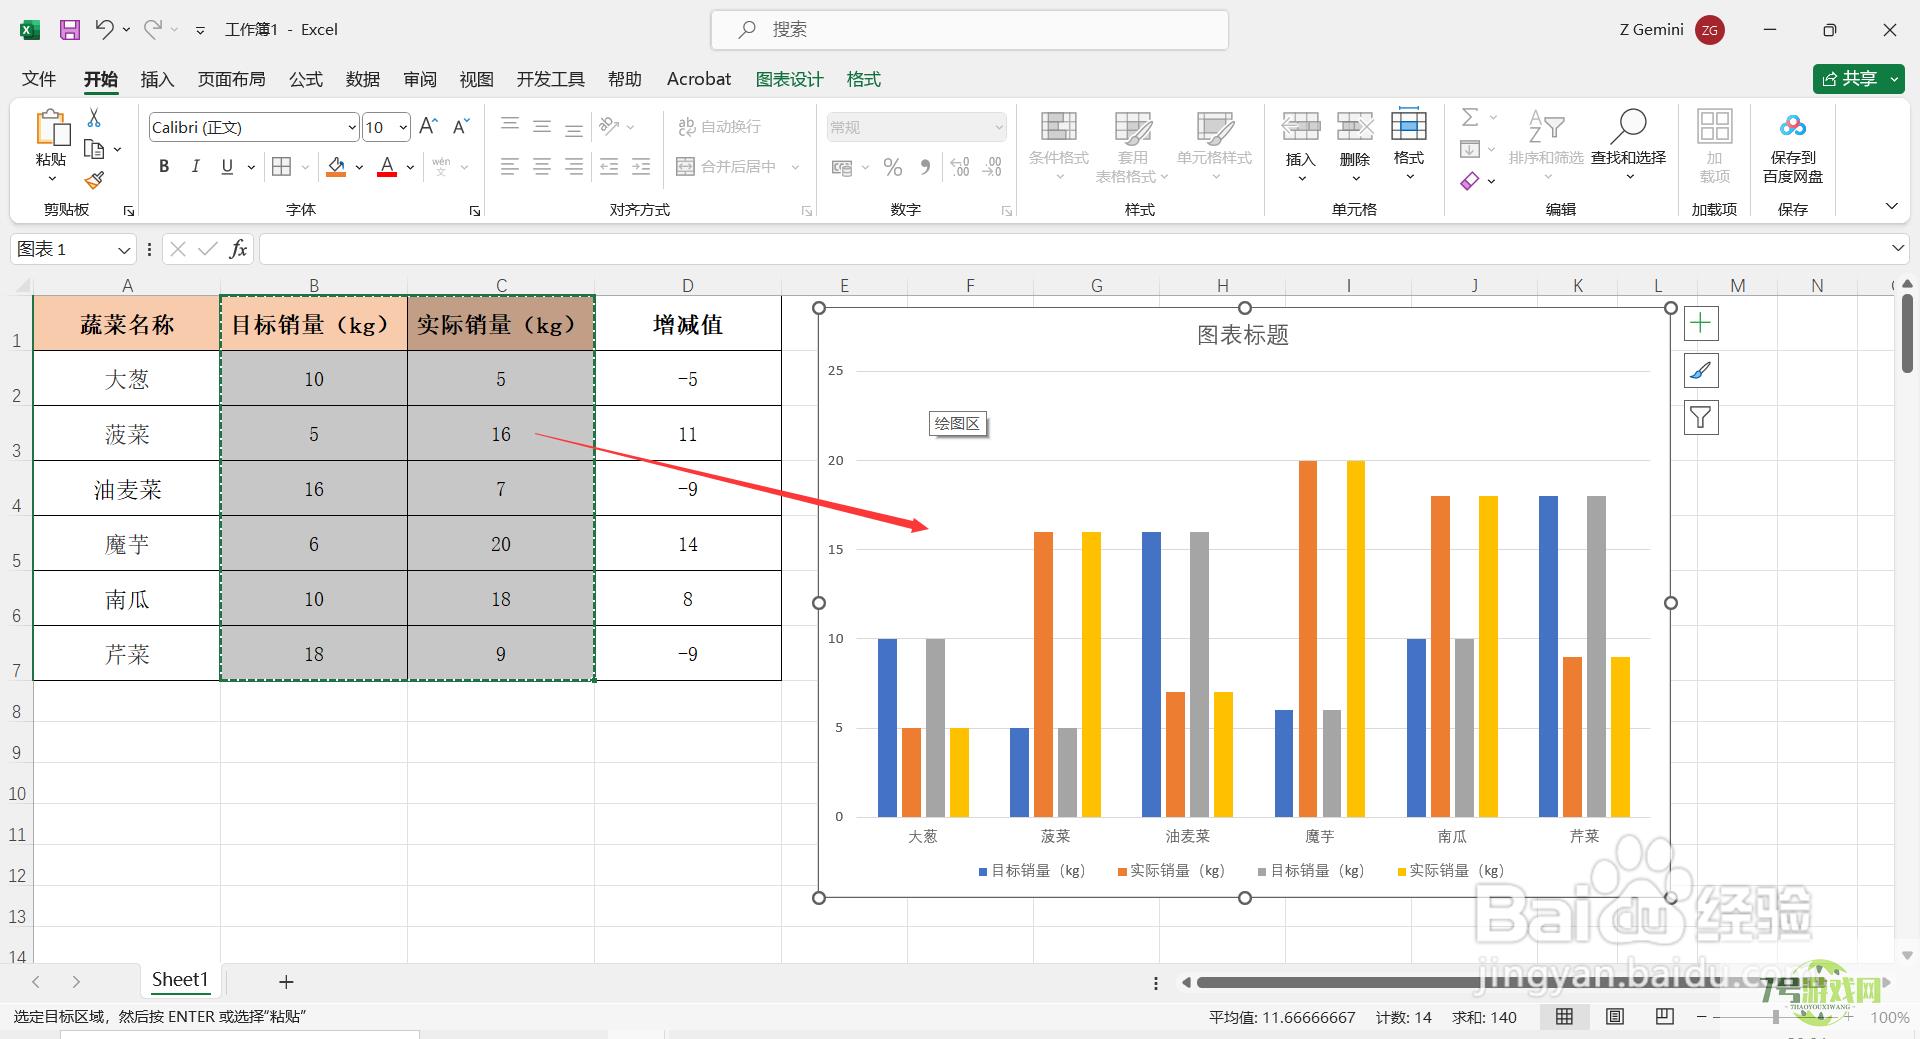Image resolution: width=1920 pixels, height=1039 pixels.
Task: Open Chart Styles paintbrush button
Action: coord(1701,371)
